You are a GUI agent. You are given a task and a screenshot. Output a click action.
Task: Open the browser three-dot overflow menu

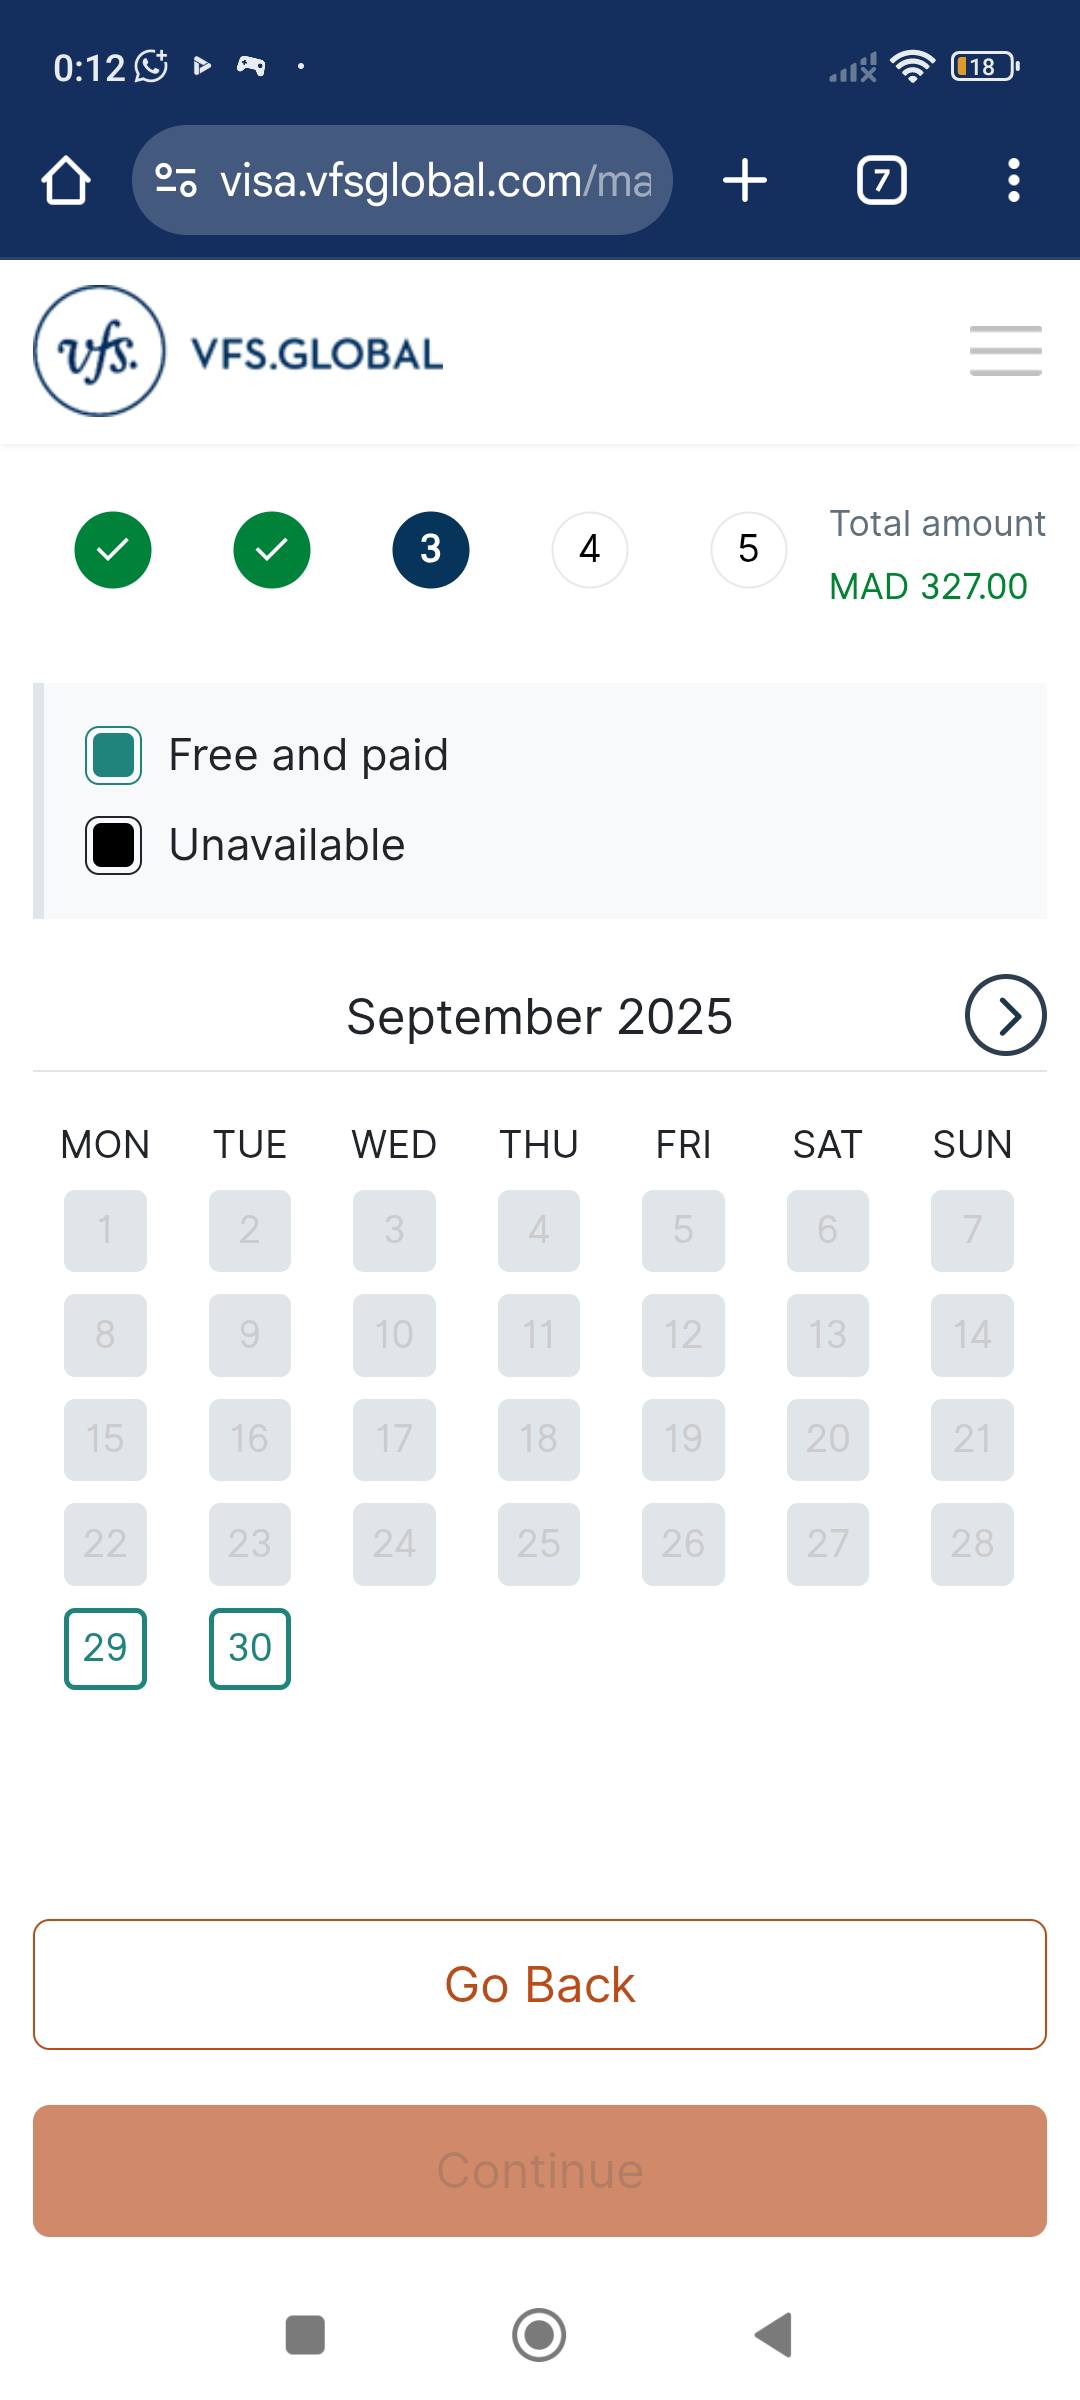coord(1014,181)
